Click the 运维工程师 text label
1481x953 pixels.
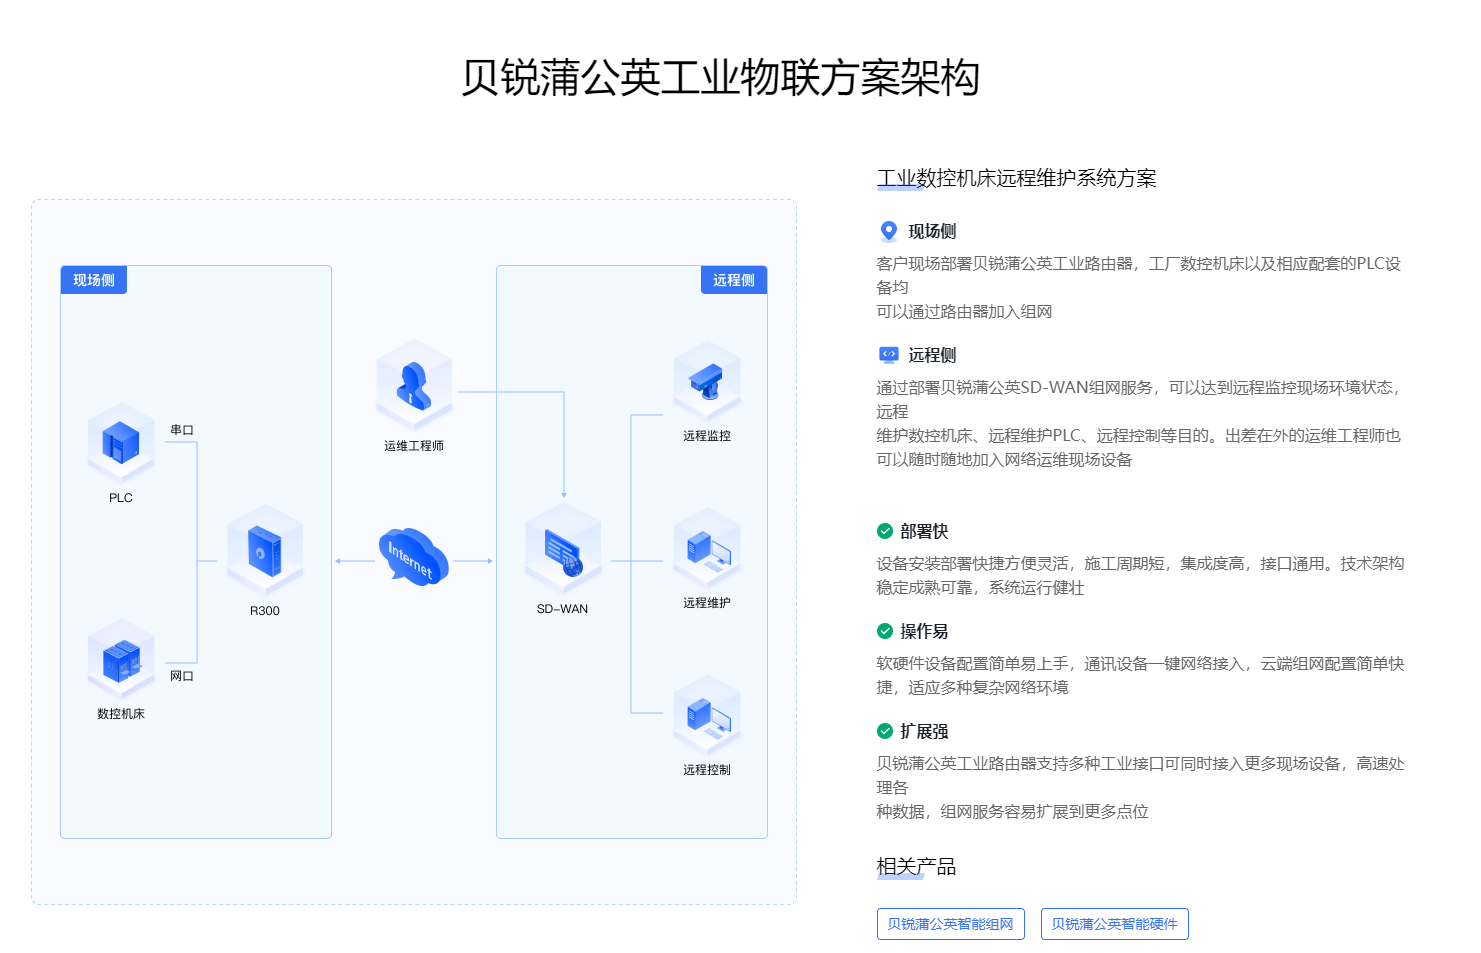click(x=414, y=446)
